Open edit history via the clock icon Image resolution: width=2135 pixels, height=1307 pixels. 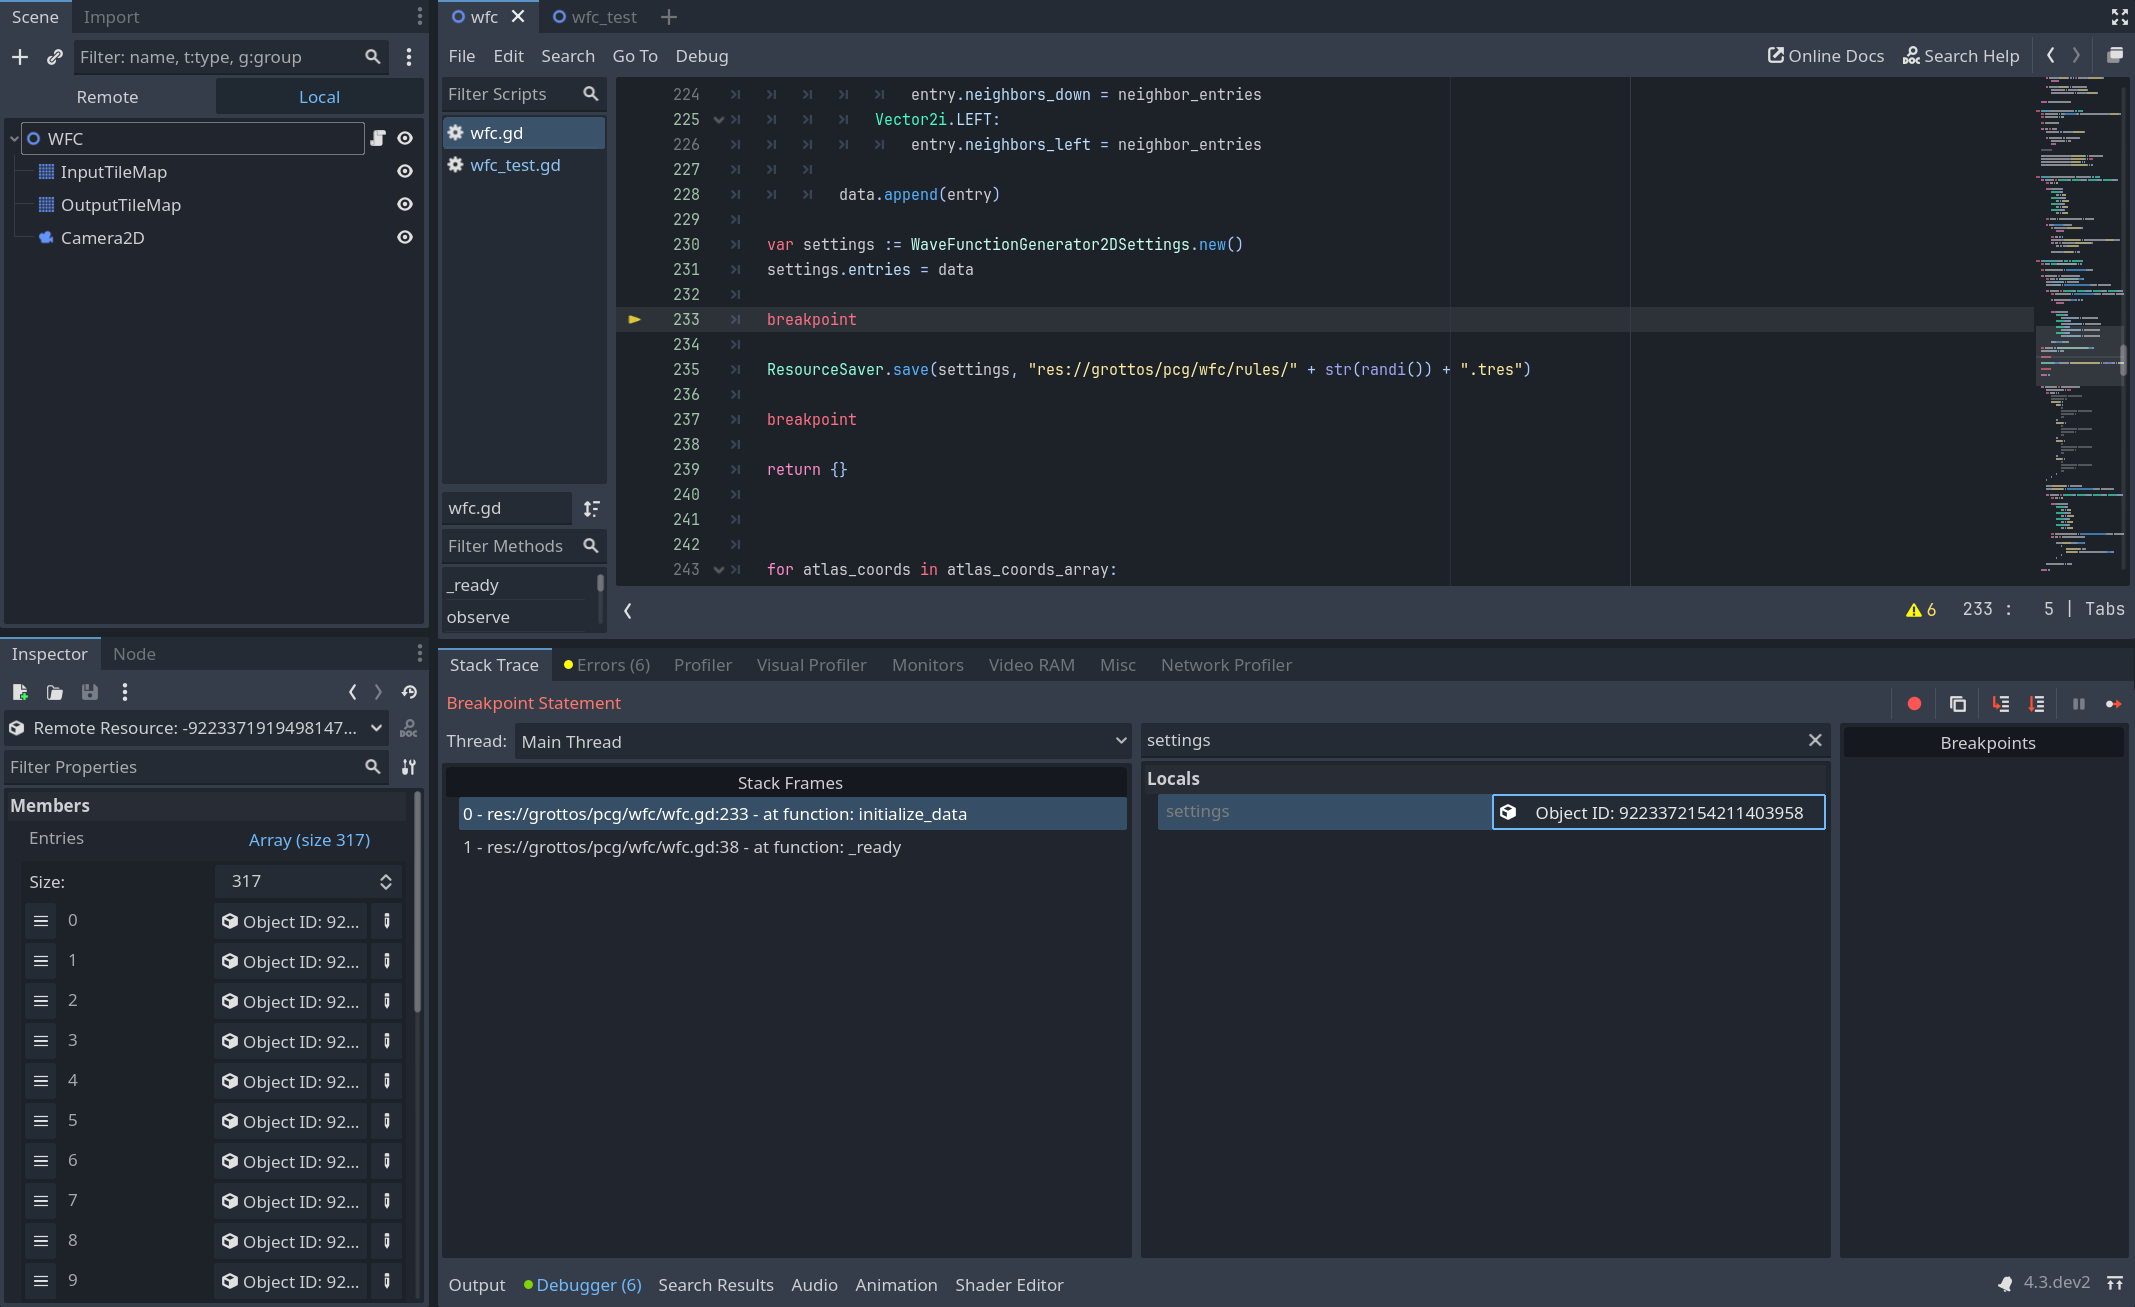pyautogui.click(x=408, y=691)
